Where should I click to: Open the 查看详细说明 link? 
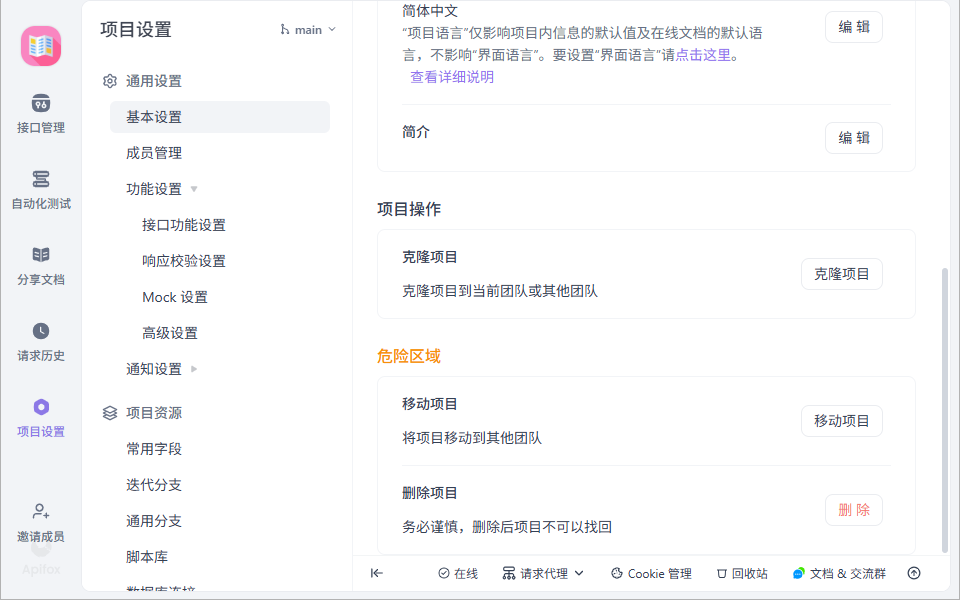452,77
